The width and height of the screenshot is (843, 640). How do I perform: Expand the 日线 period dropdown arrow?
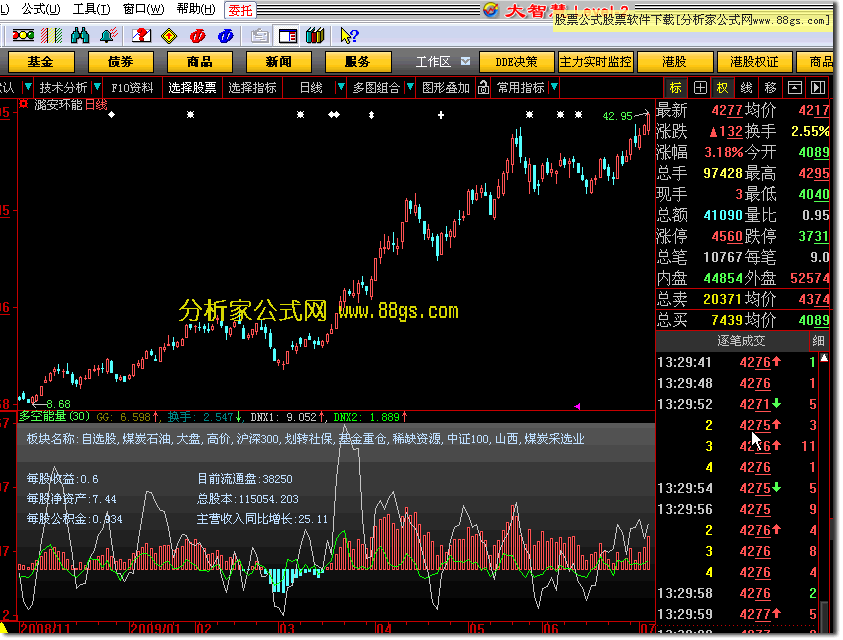click(340, 87)
